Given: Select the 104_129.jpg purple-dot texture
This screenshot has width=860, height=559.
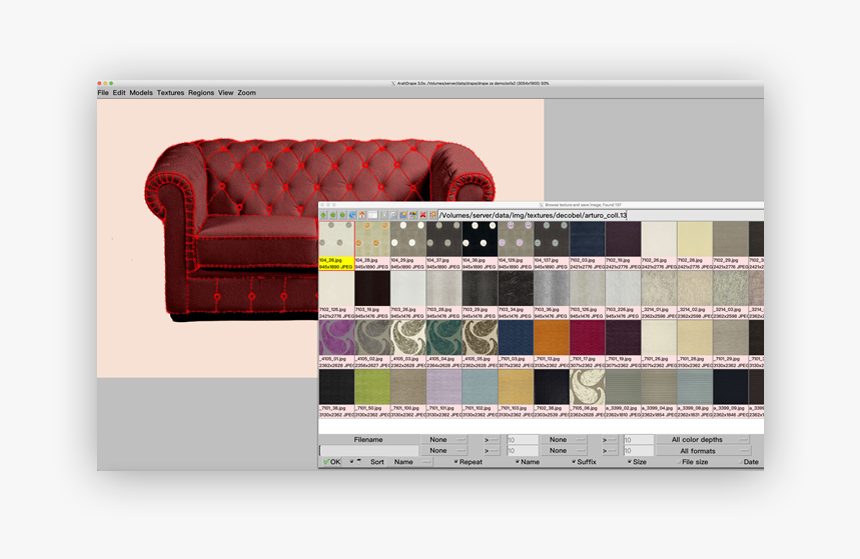Looking at the screenshot, I should (516, 239).
